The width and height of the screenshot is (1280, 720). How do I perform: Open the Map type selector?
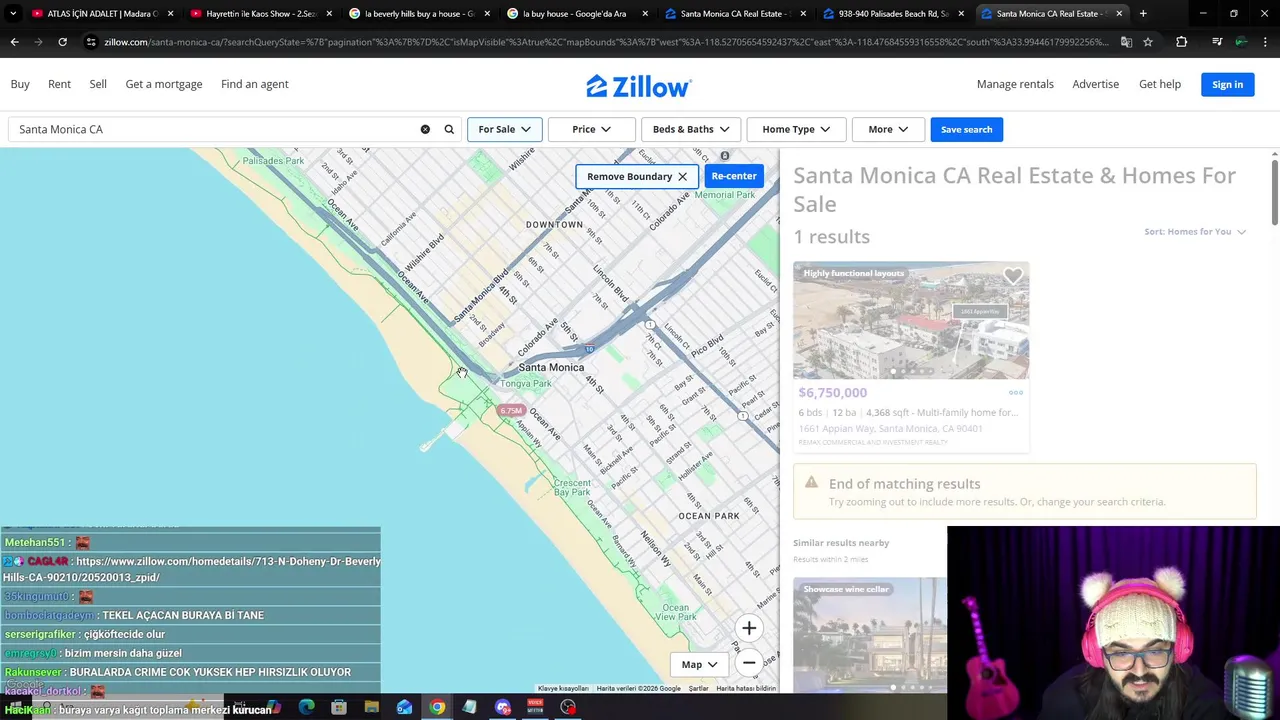coord(699,664)
